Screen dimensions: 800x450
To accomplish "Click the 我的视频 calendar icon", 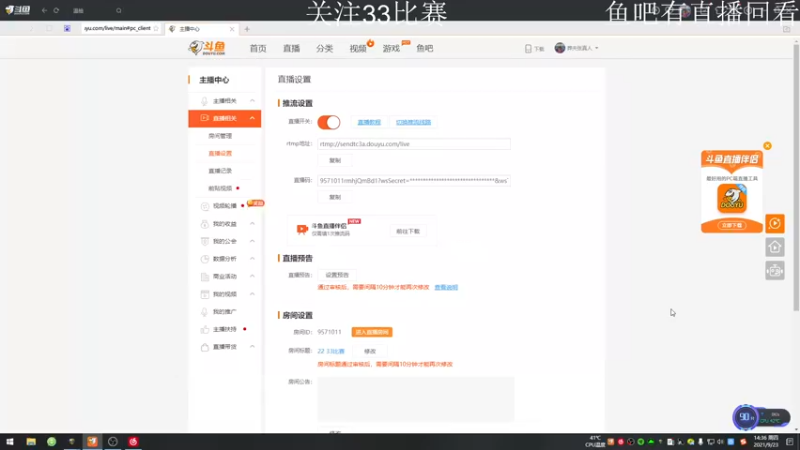I will 205,294.
